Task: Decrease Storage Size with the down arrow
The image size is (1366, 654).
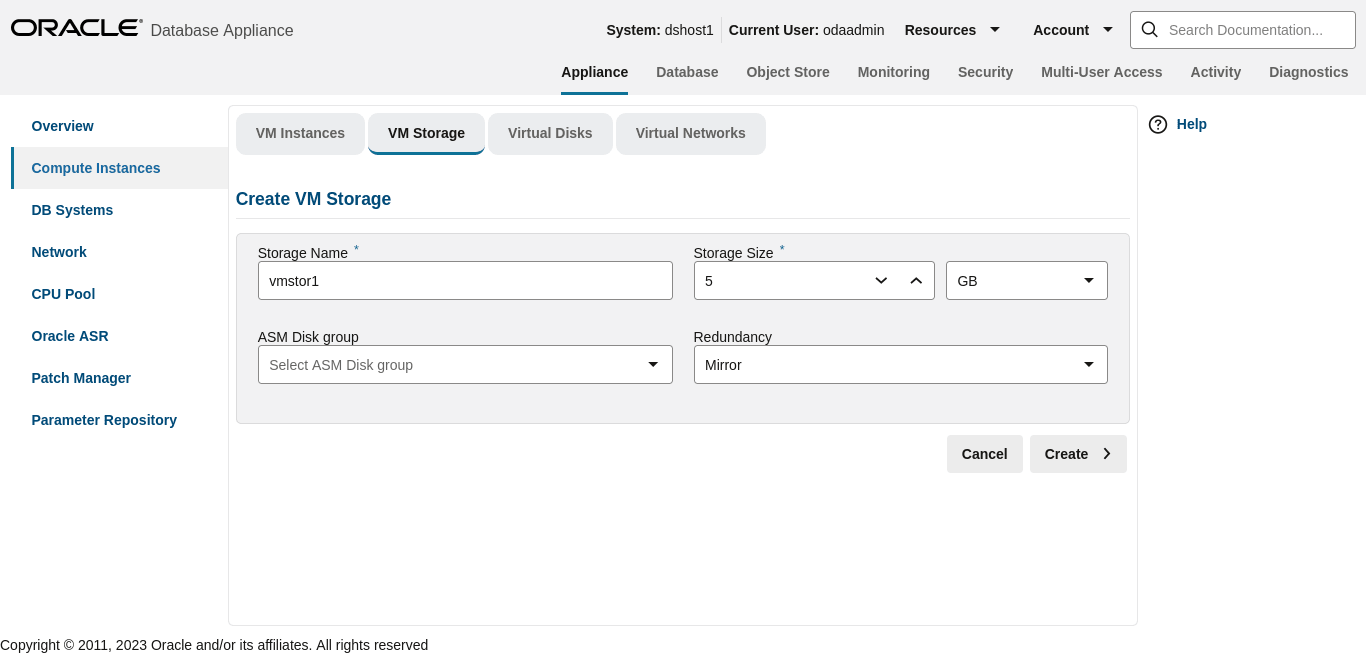Action: click(x=880, y=280)
